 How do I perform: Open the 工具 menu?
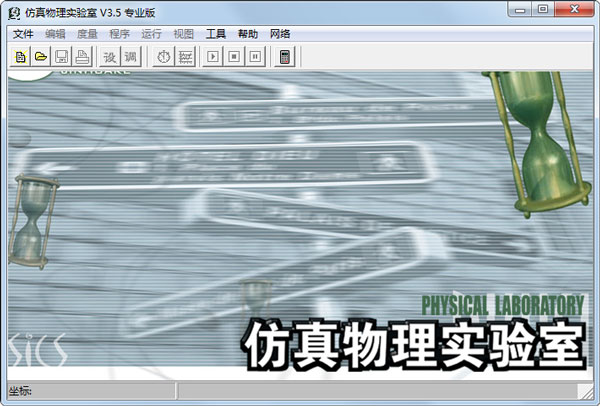click(x=216, y=34)
